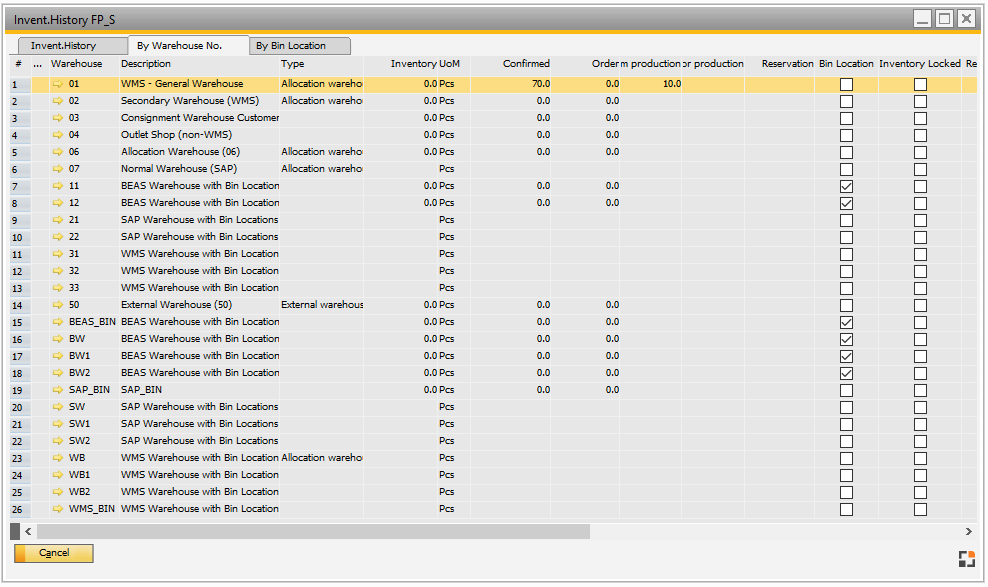The width and height of the screenshot is (988, 587).
Task: Click the orange arrow next to BEAS_BIN
Action: click(x=58, y=322)
